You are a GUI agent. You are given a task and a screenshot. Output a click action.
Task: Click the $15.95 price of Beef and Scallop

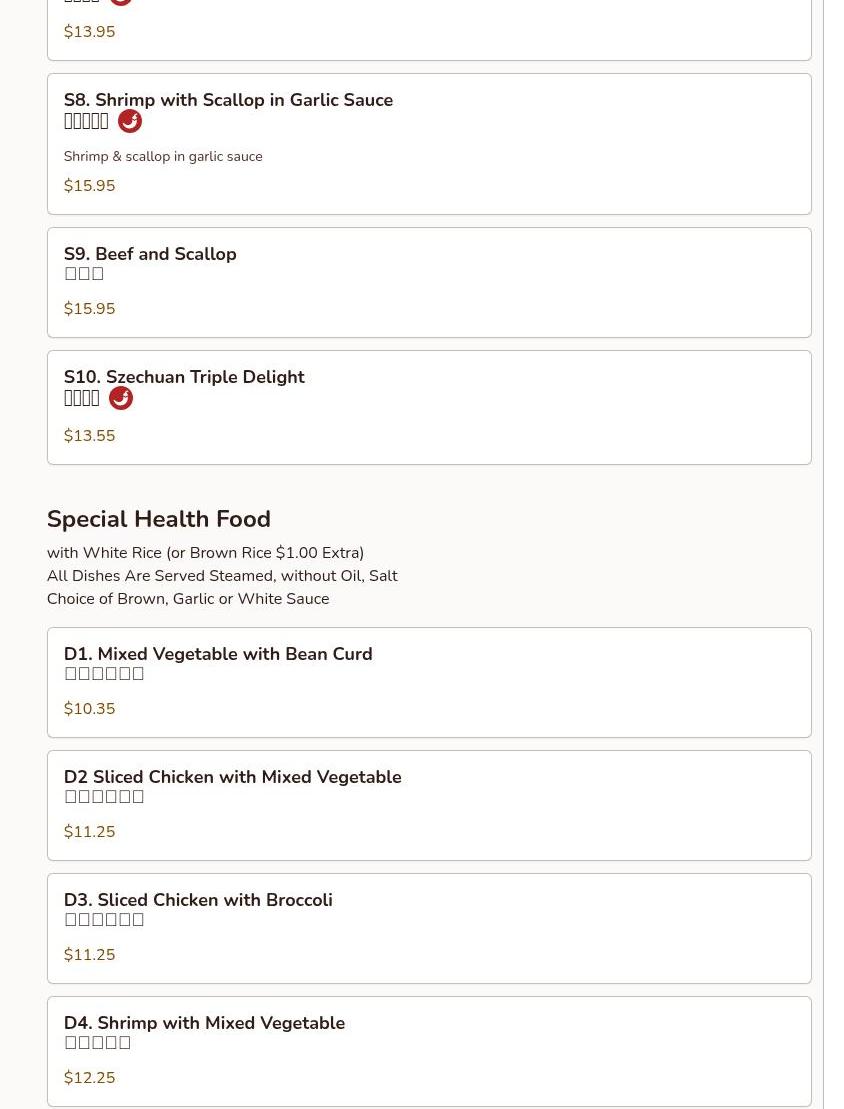[89, 309]
